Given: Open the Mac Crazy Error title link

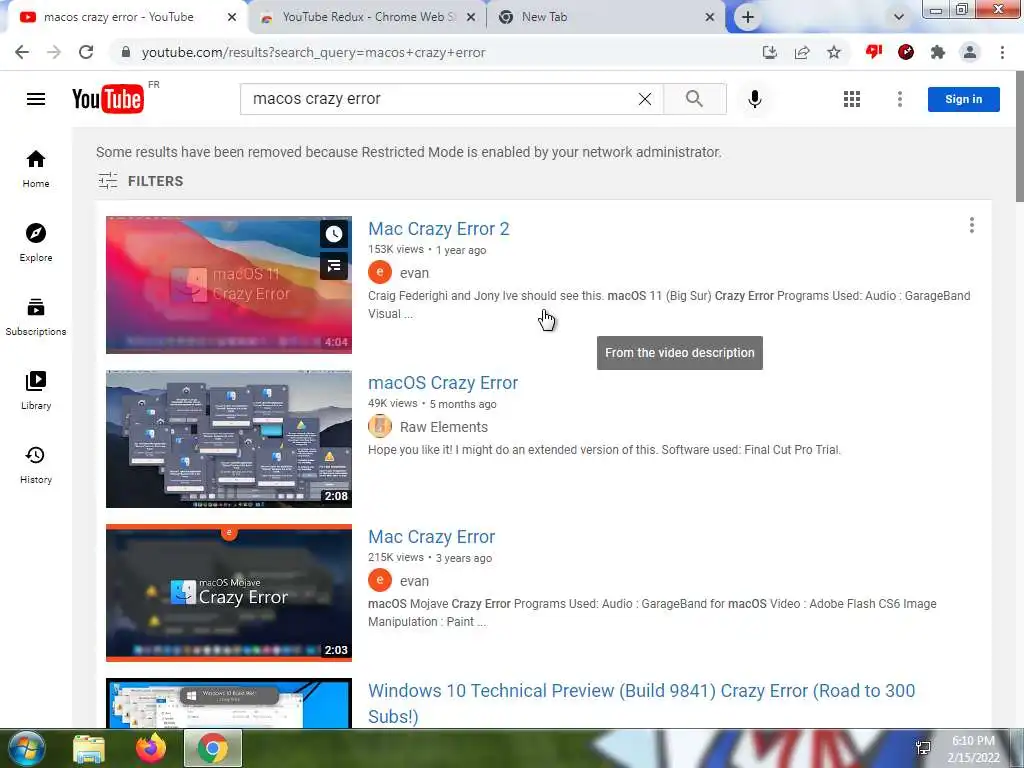Looking at the screenshot, I should tap(432, 537).
